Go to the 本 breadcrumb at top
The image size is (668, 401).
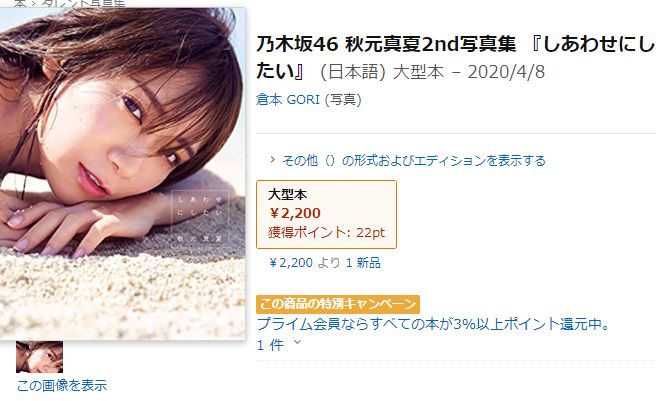[x=20, y=3]
